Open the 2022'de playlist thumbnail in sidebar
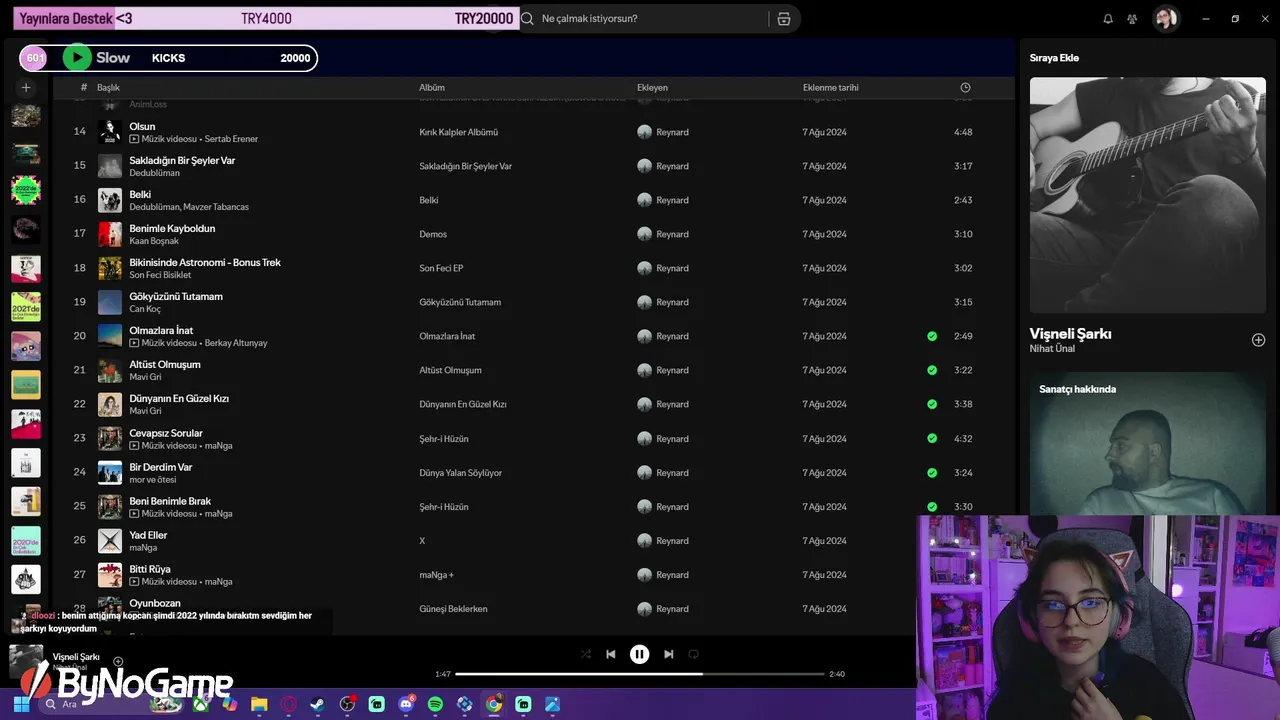 (x=26, y=190)
